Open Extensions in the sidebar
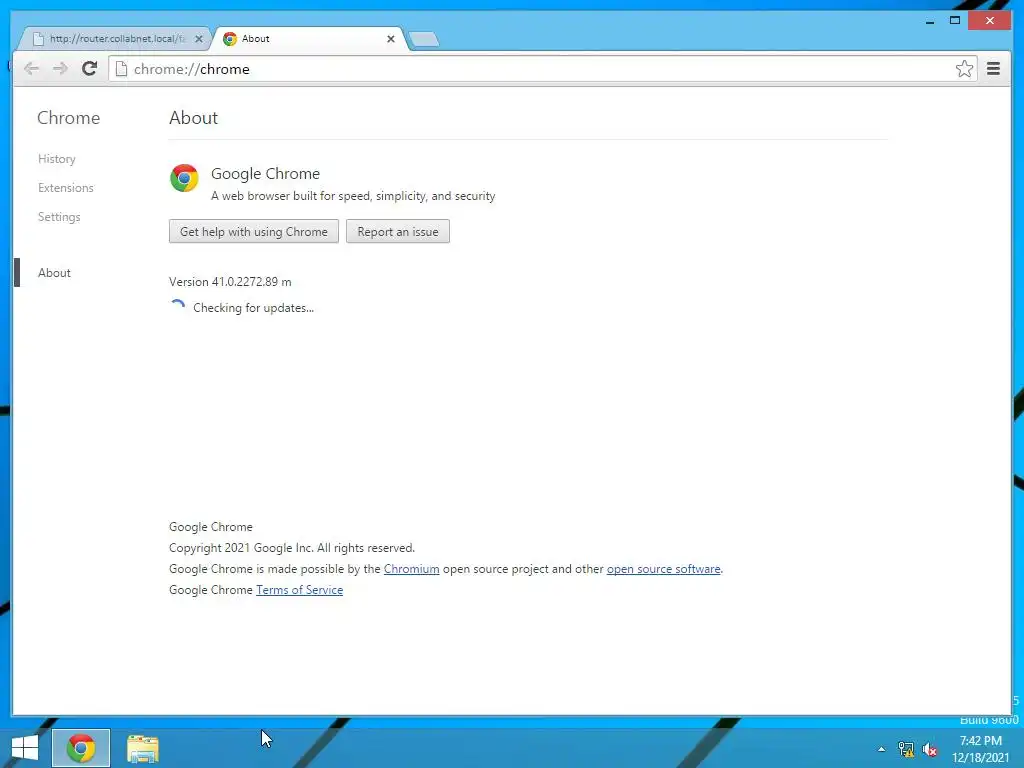 (x=65, y=187)
